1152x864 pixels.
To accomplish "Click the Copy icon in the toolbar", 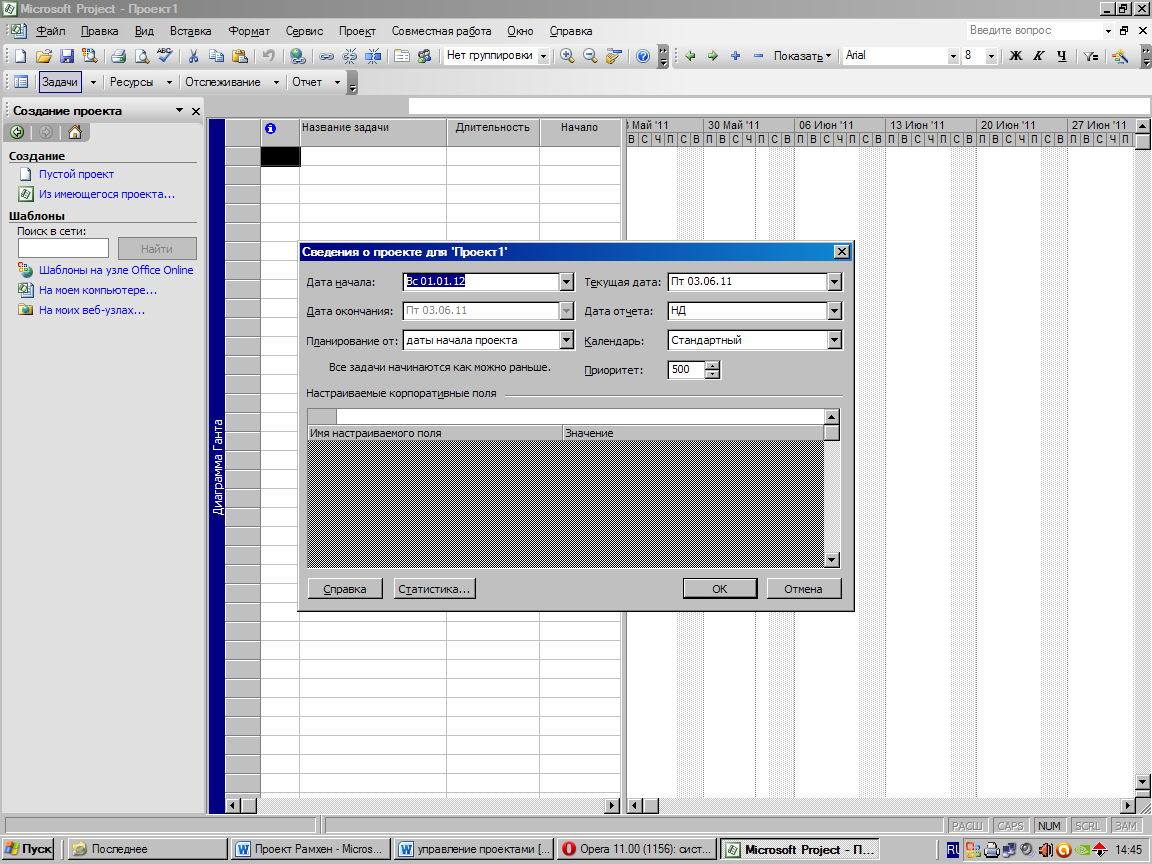I will click(217, 56).
